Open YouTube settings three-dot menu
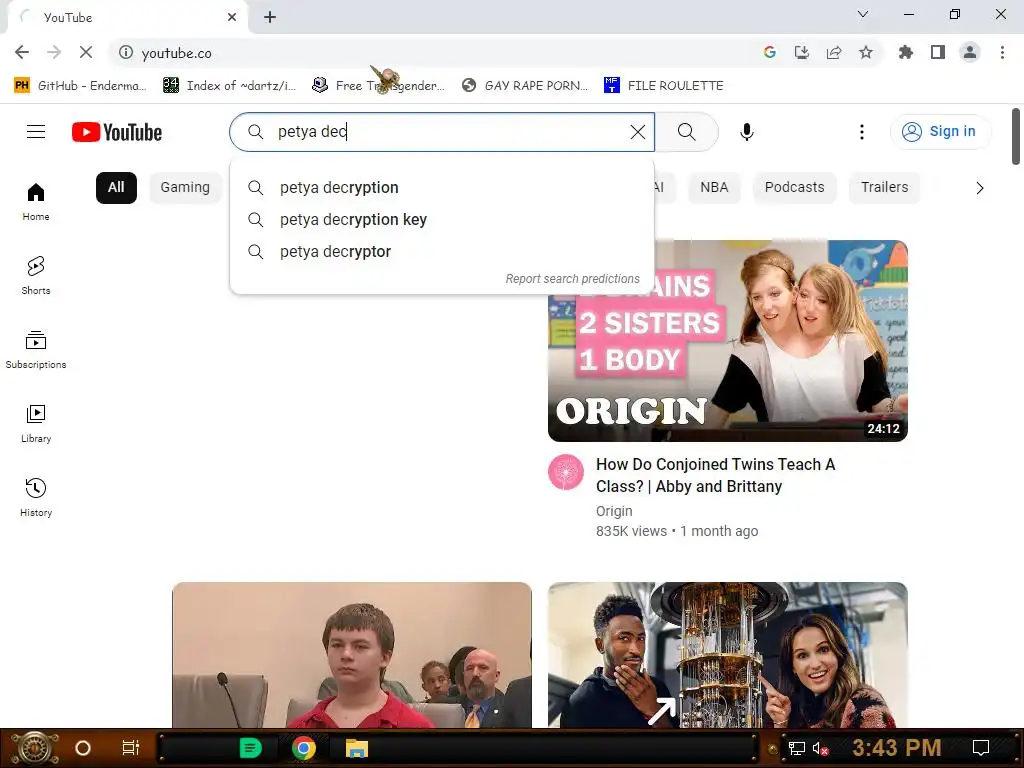The height and width of the screenshot is (768, 1024). click(x=861, y=132)
